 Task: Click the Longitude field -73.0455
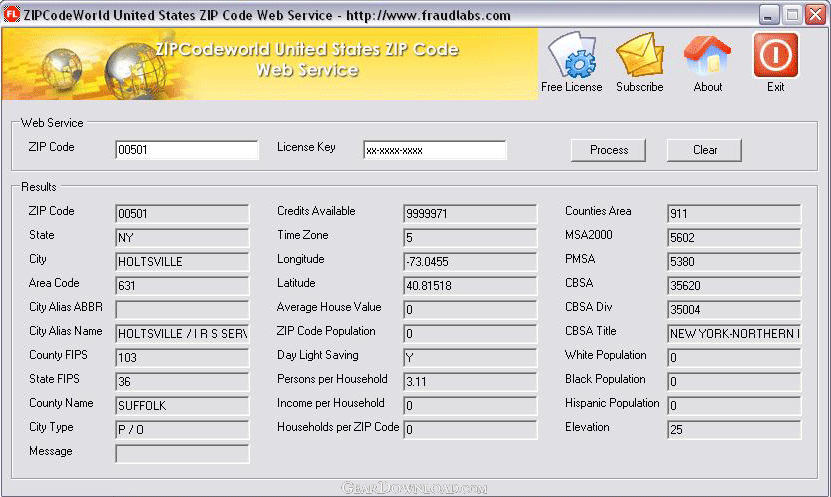[x=470, y=261]
